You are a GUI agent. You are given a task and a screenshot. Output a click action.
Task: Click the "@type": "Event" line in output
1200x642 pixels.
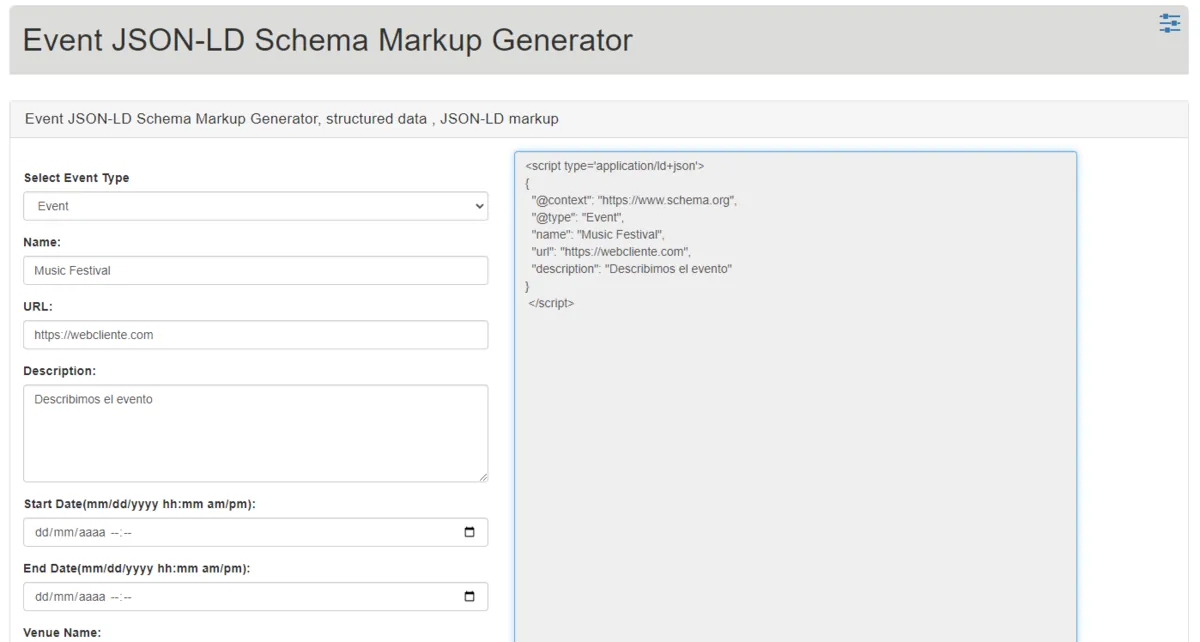pos(578,217)
